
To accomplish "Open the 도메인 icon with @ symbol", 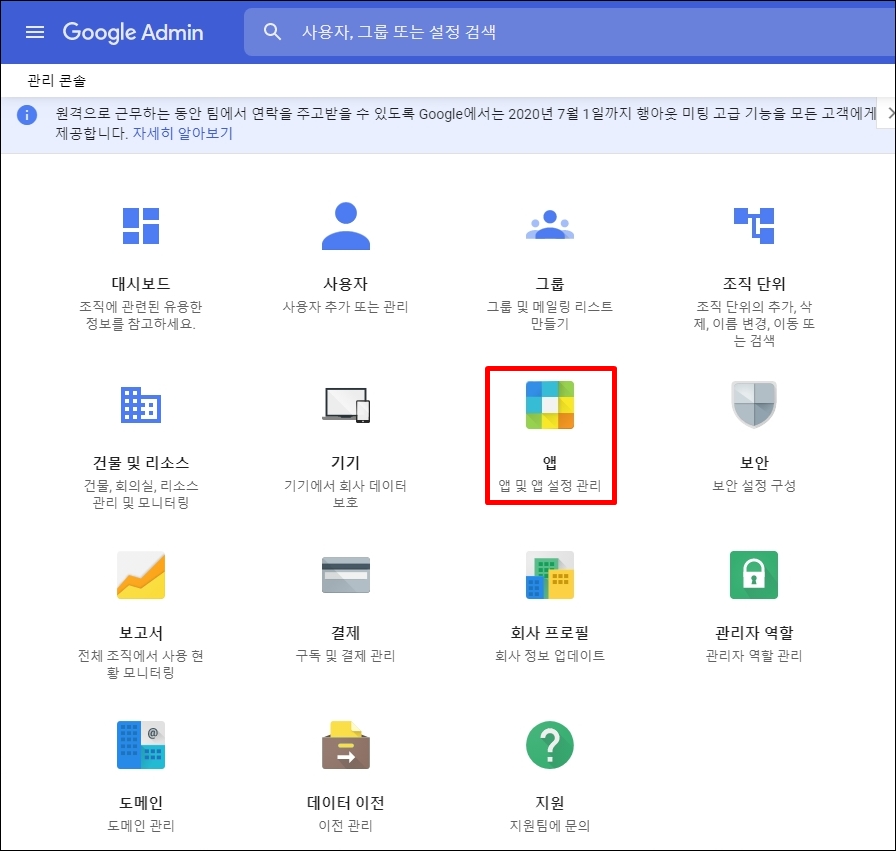I will pyautogui.click(x=141, y=745).
